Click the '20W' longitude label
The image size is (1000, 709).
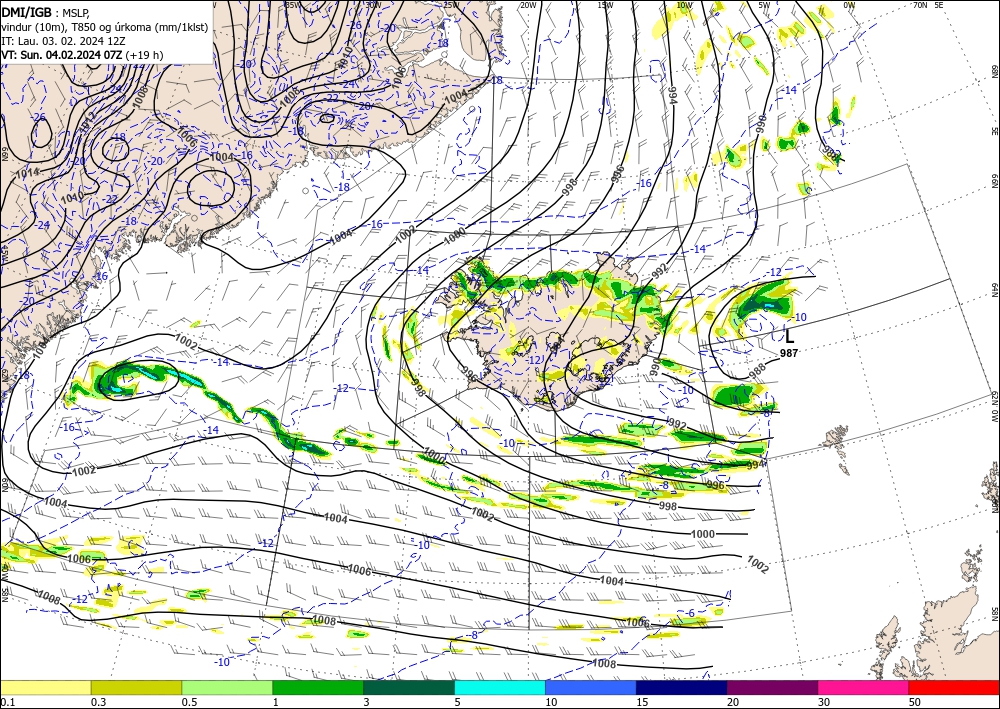pyautogui.click(x=527, y=5)
